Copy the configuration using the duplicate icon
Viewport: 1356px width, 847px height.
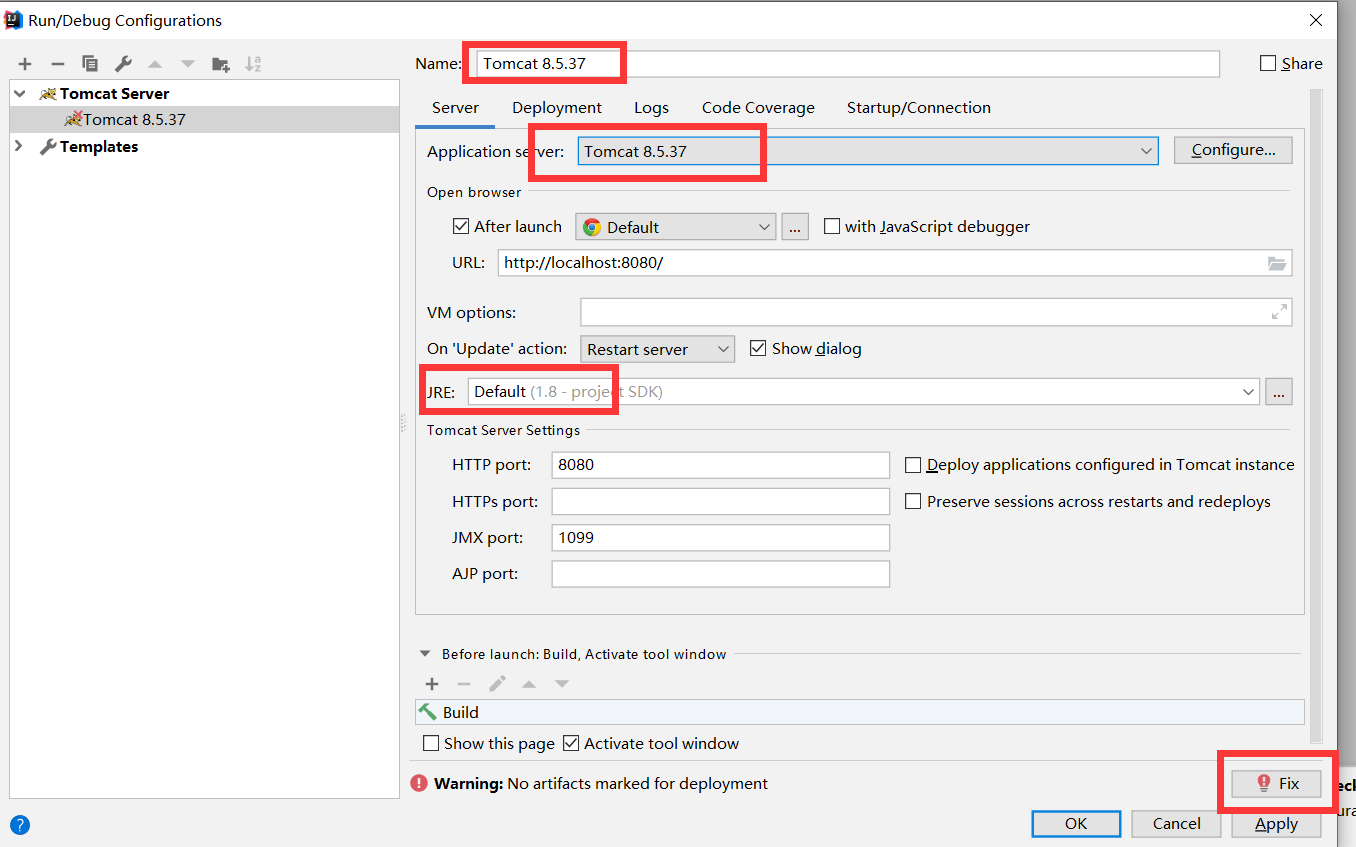(90, 64)
